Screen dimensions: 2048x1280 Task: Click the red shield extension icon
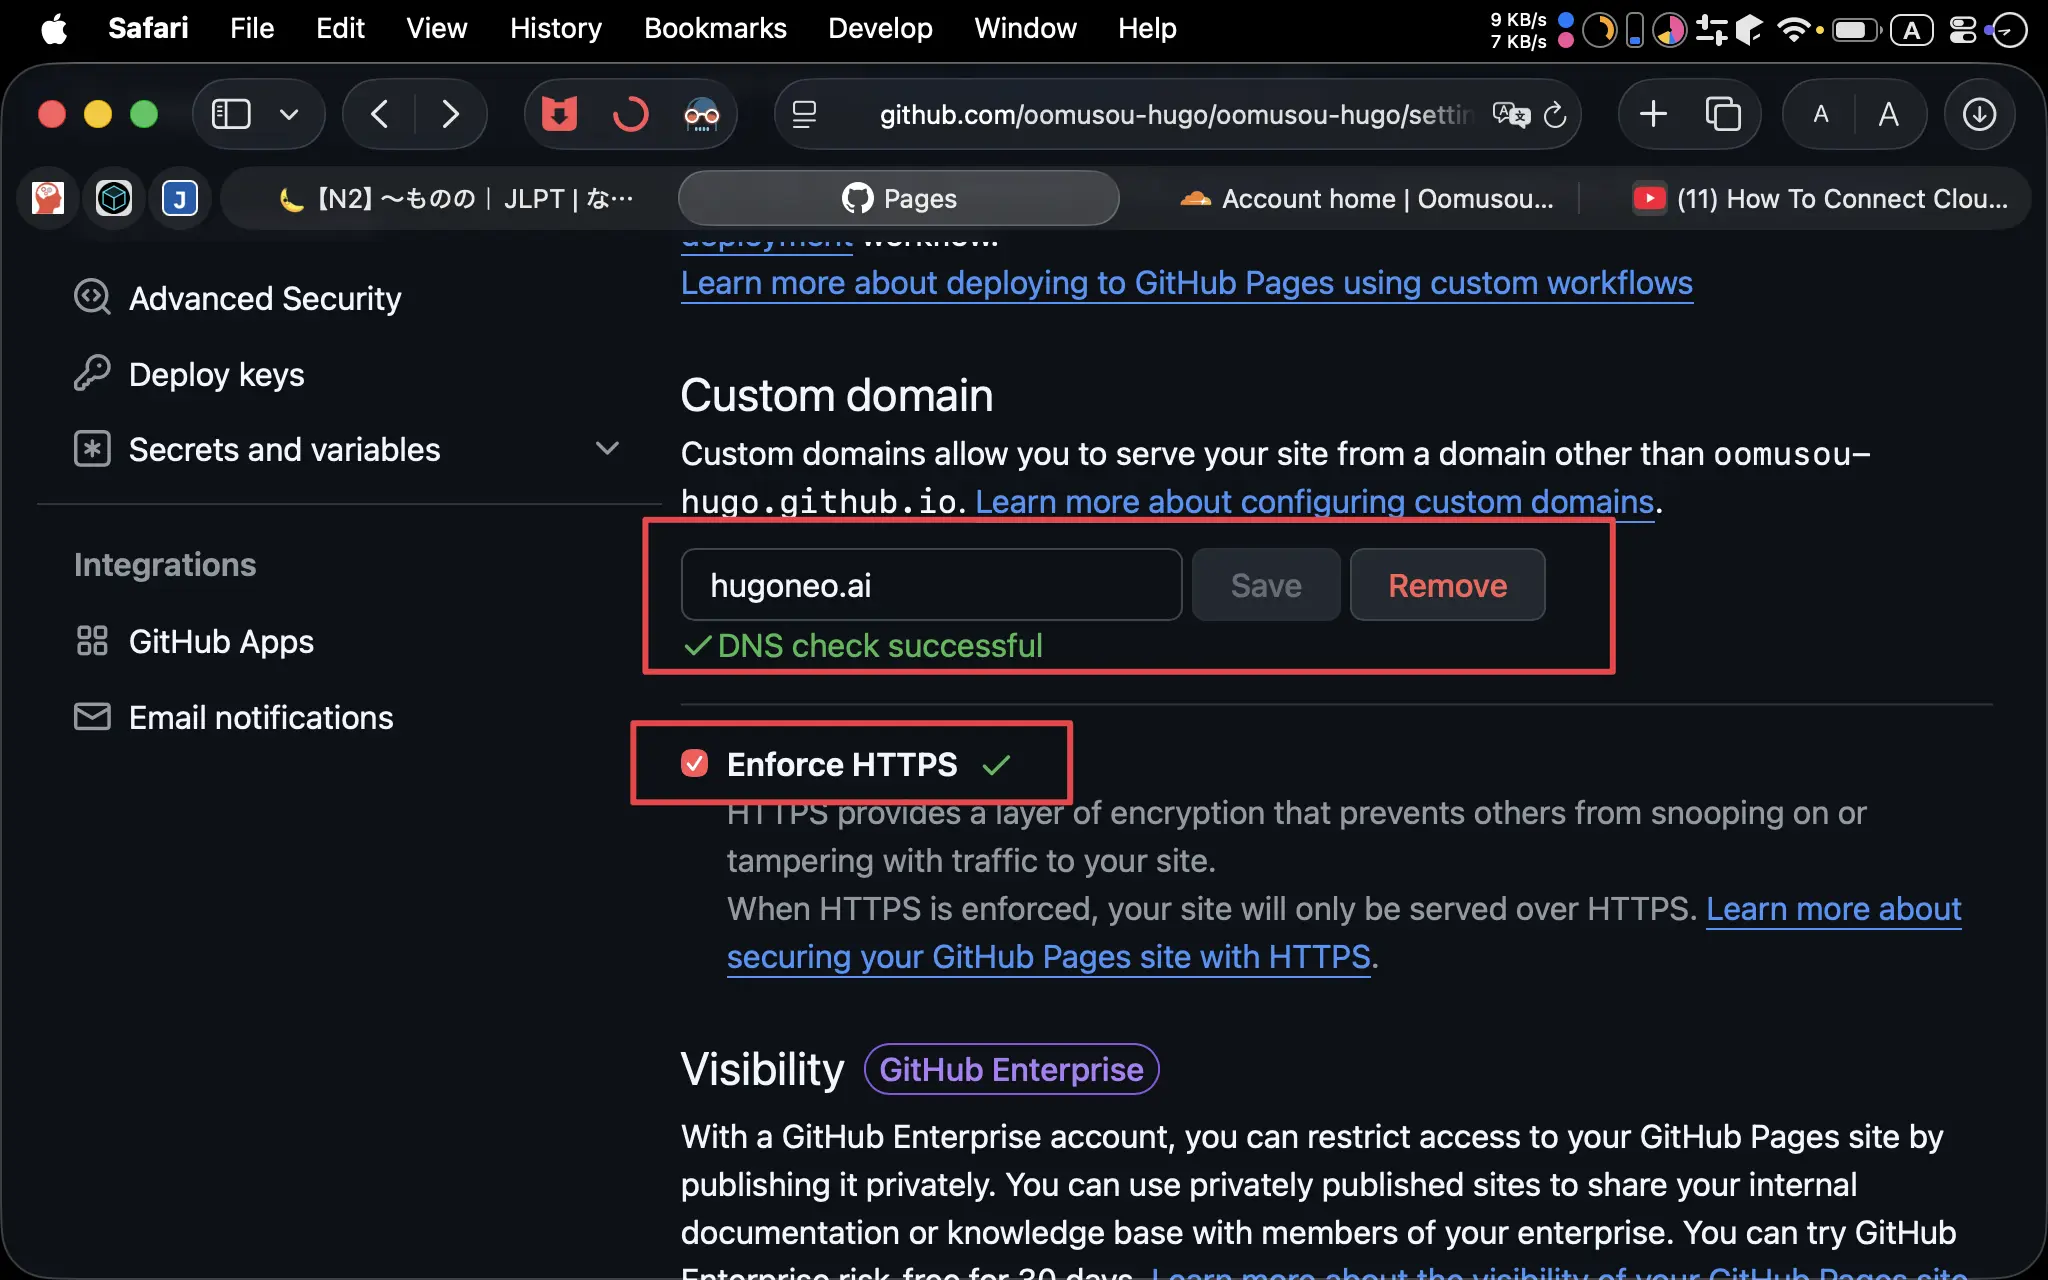(x=559, y=114)
